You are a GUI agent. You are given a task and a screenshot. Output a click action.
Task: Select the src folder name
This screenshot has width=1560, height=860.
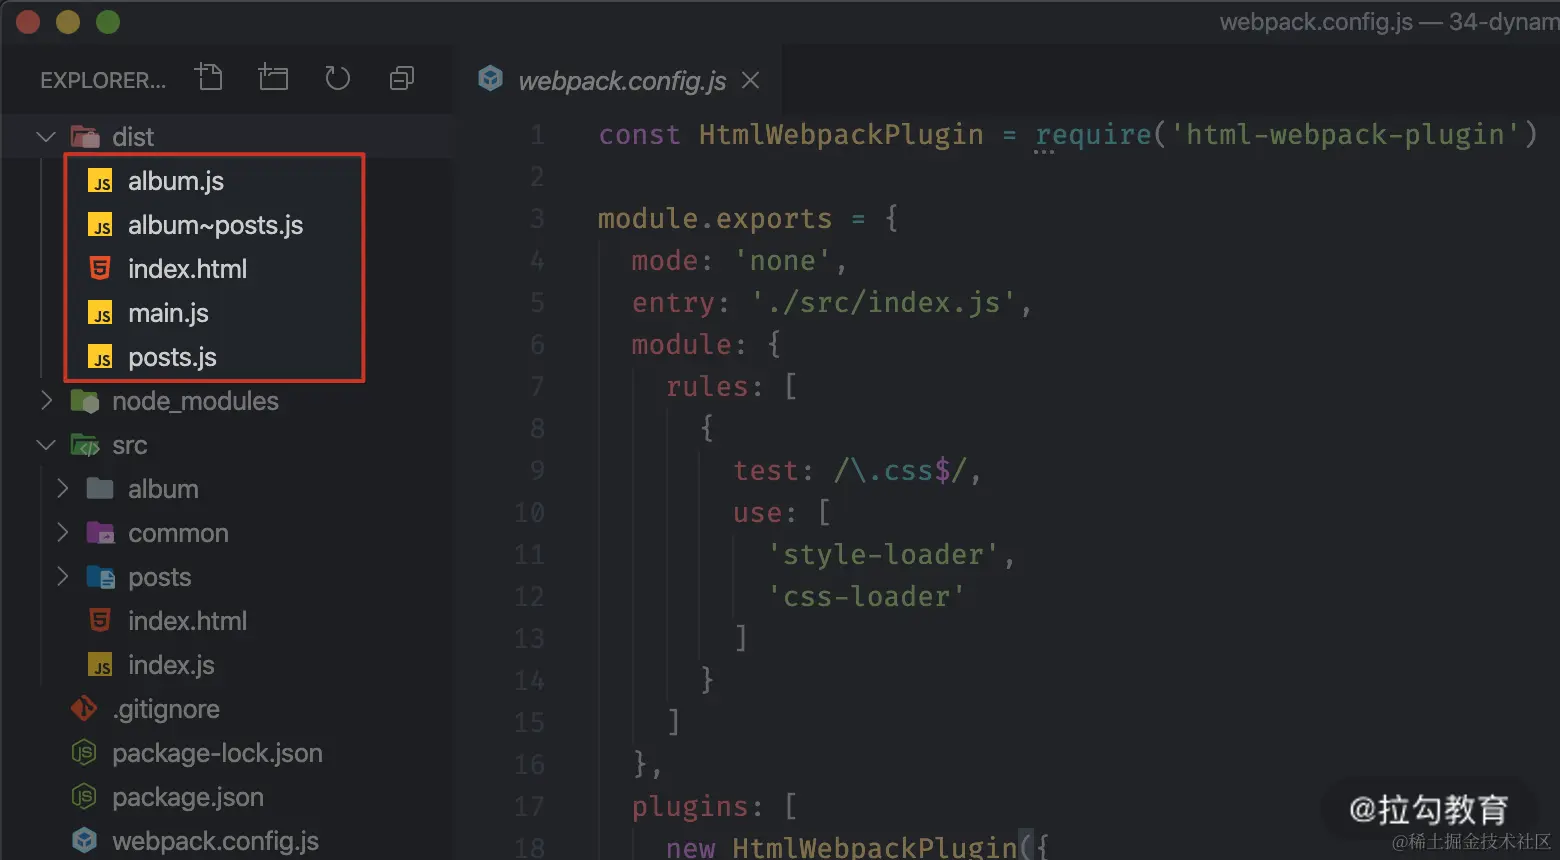[x=130, y=445]
